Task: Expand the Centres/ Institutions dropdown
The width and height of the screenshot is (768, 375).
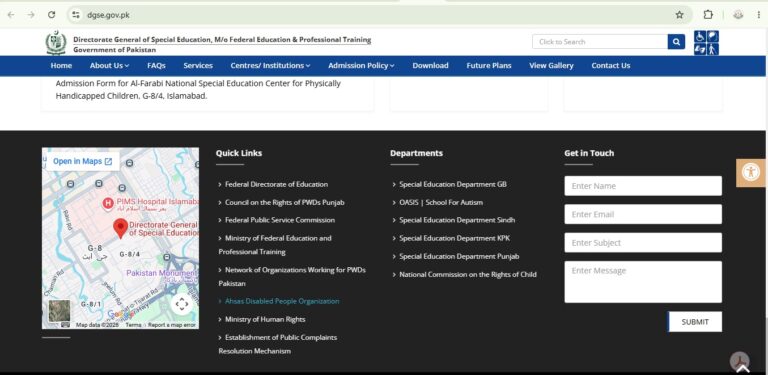Action: (x=270, y=66)
